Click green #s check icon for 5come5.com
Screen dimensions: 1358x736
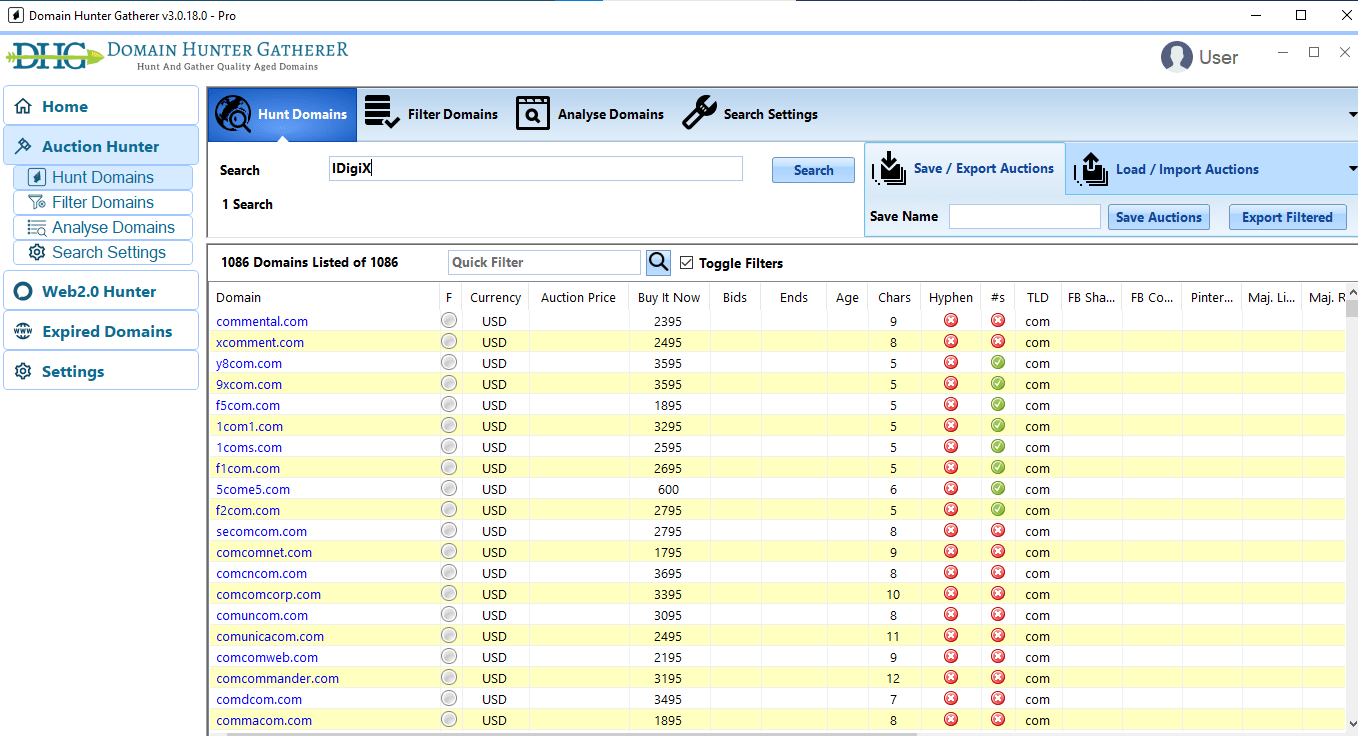click(998, 488)
